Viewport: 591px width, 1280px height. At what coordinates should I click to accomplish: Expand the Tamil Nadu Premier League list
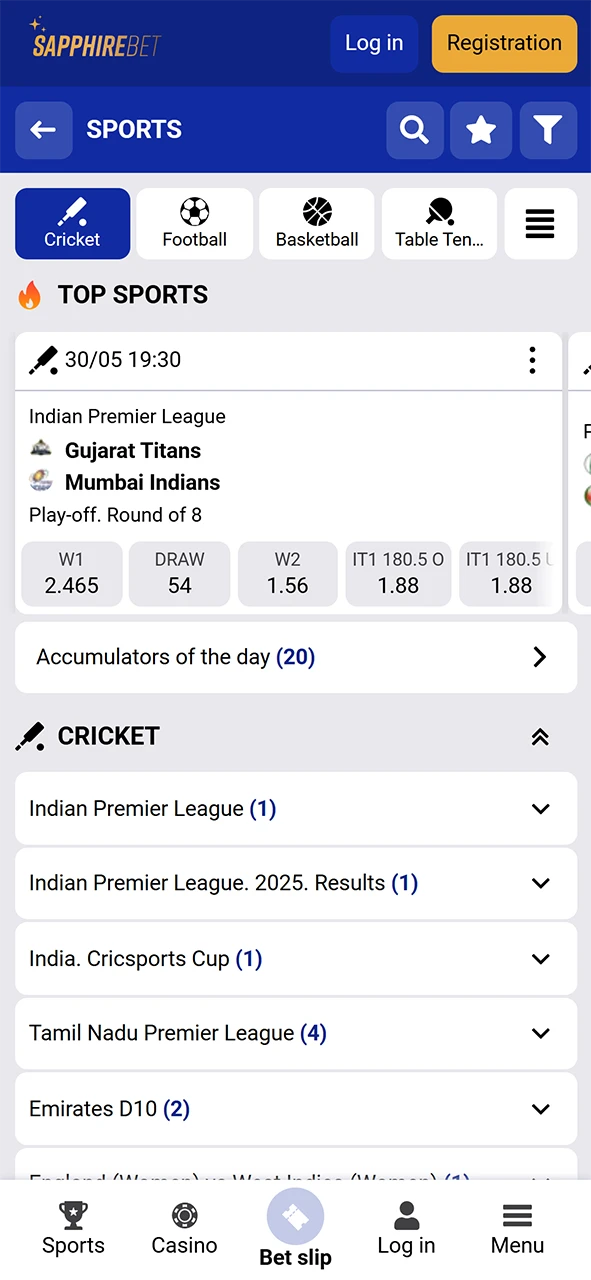(295, 1033)
